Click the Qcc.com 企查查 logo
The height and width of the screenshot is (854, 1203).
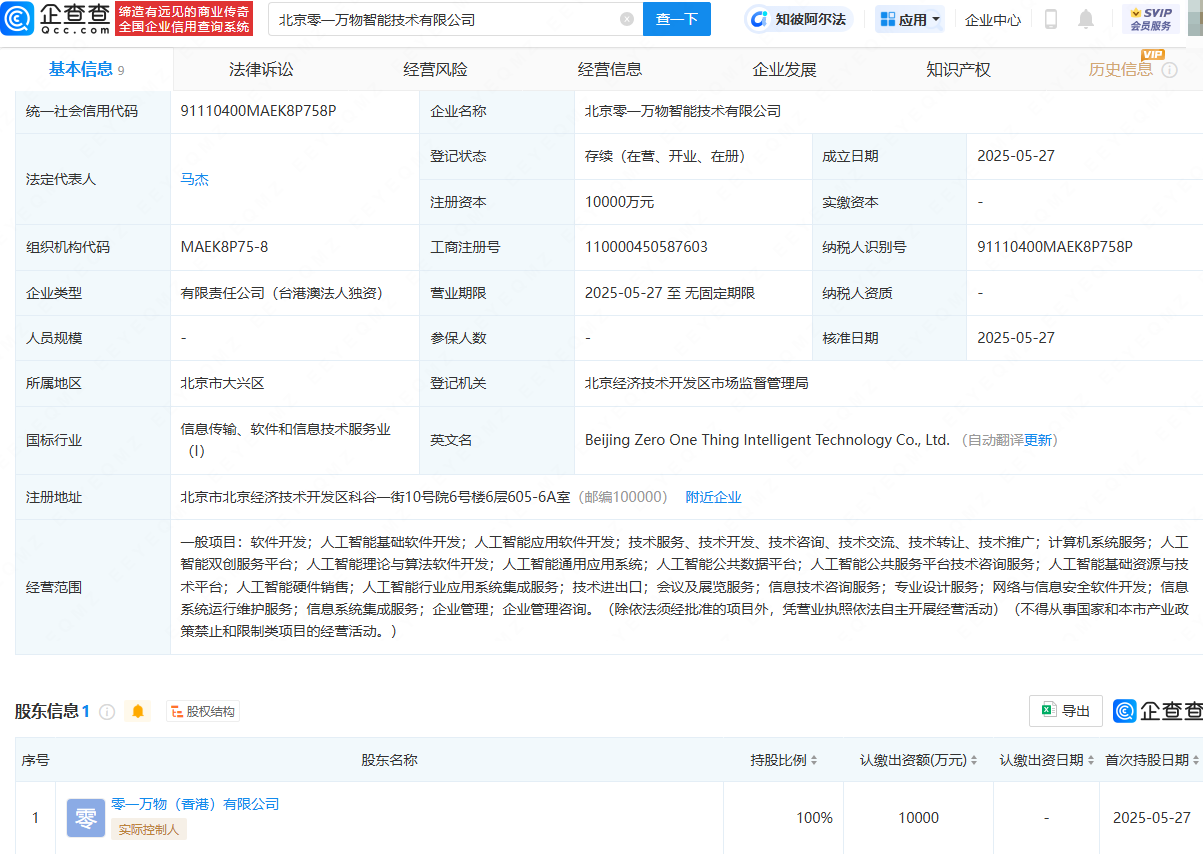tap(54, 19)
